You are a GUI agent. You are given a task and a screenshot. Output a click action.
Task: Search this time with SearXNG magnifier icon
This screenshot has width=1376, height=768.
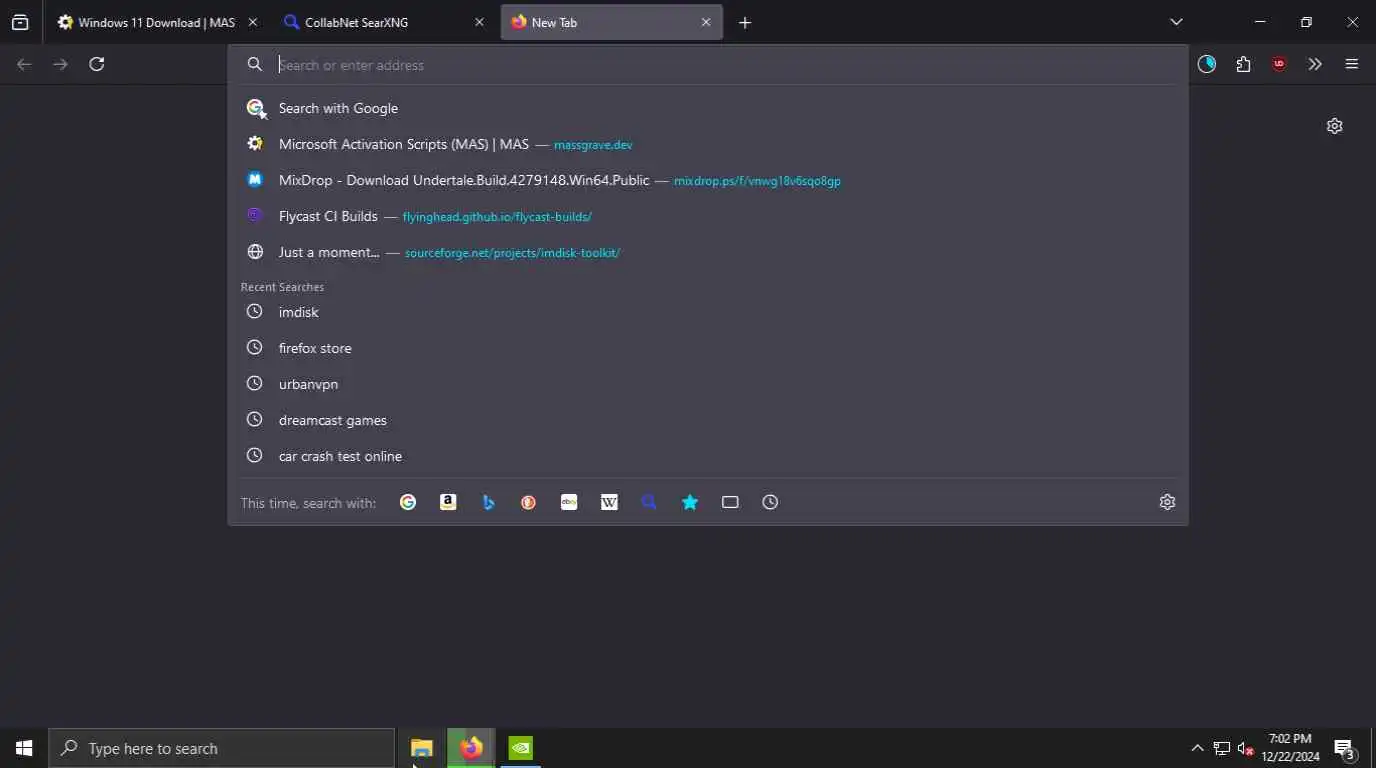coord(649,502)
